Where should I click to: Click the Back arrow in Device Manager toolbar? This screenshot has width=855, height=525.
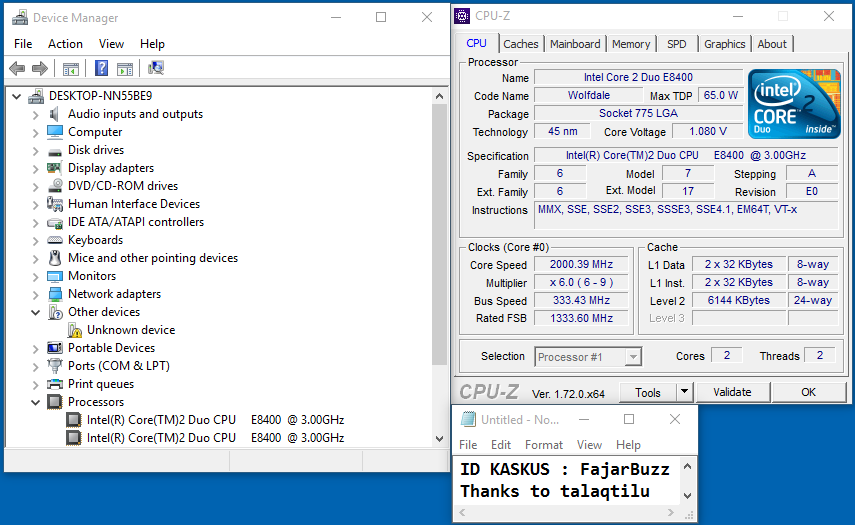click(17, 68)
